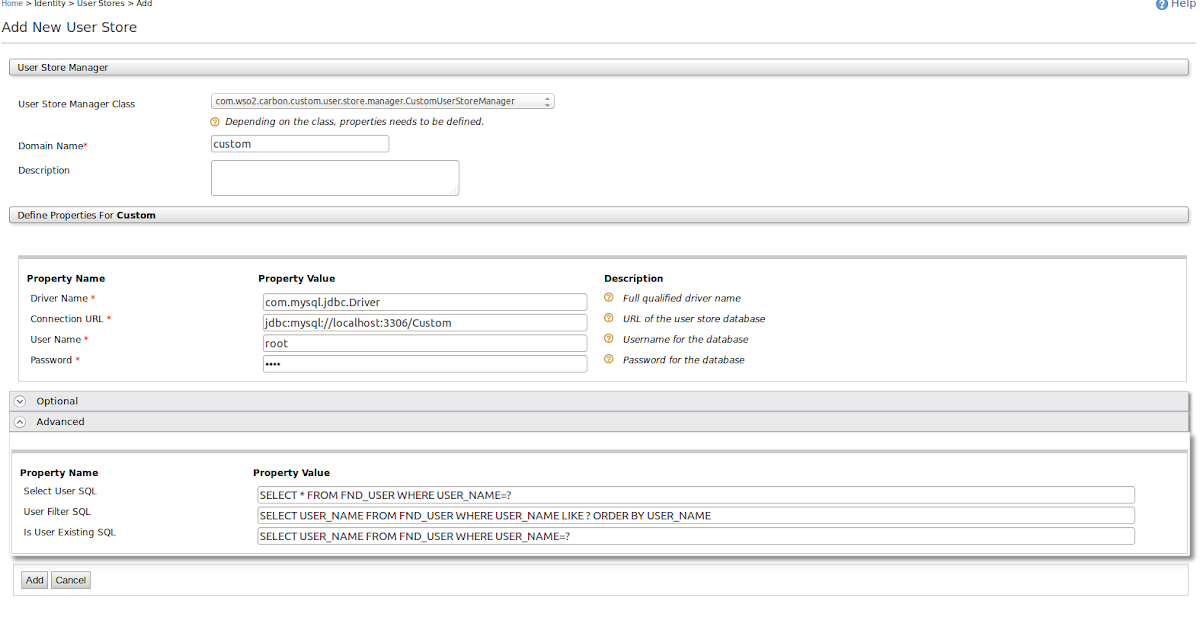Click the help icon beside Driver Name description

pyautogui.click(x=609, y=298)
